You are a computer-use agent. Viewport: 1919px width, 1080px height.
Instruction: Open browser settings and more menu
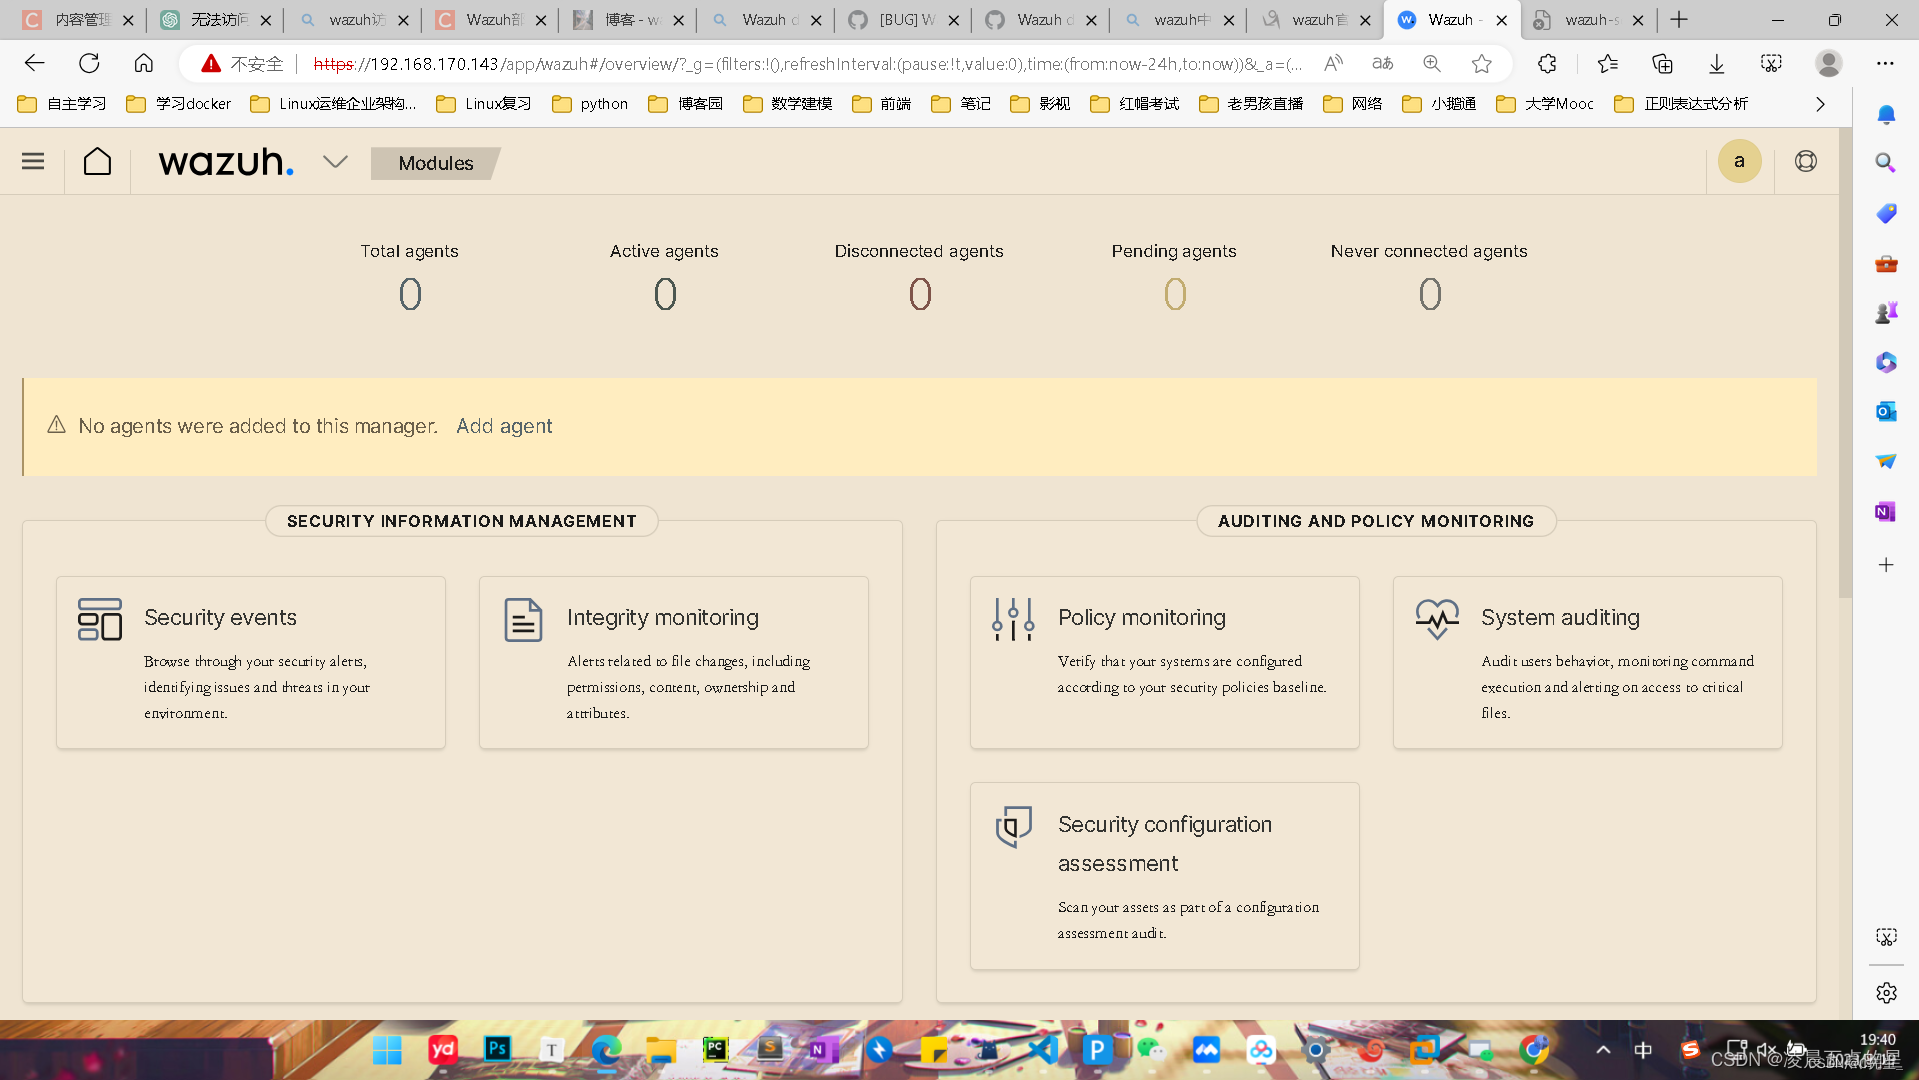click(x=1885, y=63)
